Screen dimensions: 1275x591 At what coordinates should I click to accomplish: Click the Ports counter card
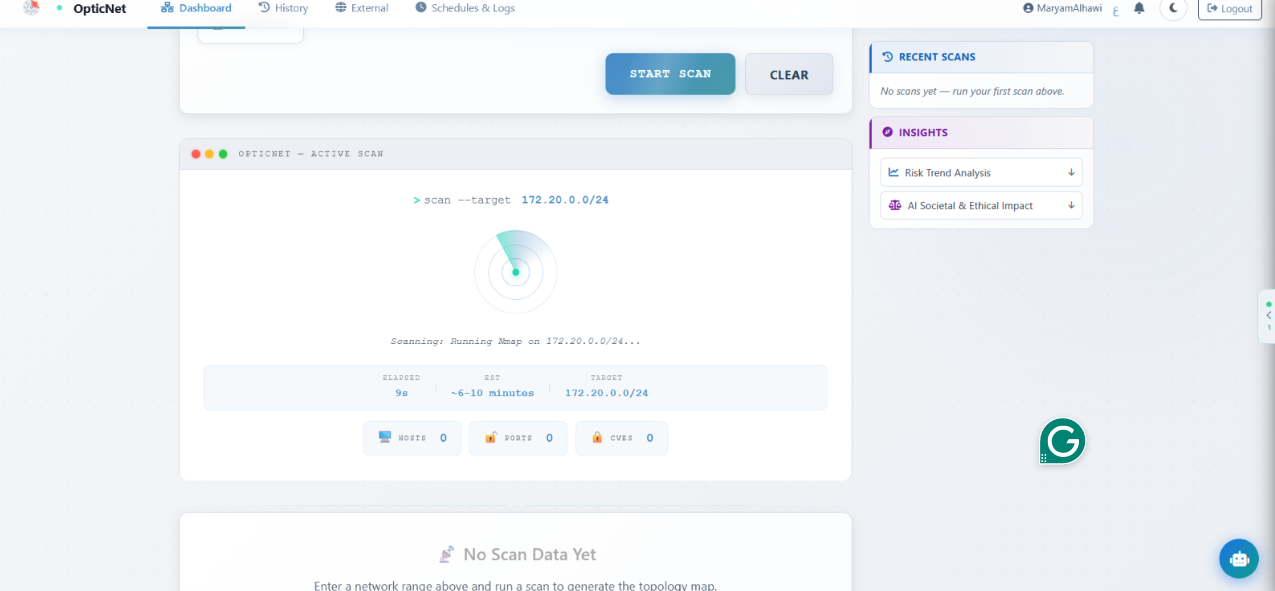click(x=518, y=438)
